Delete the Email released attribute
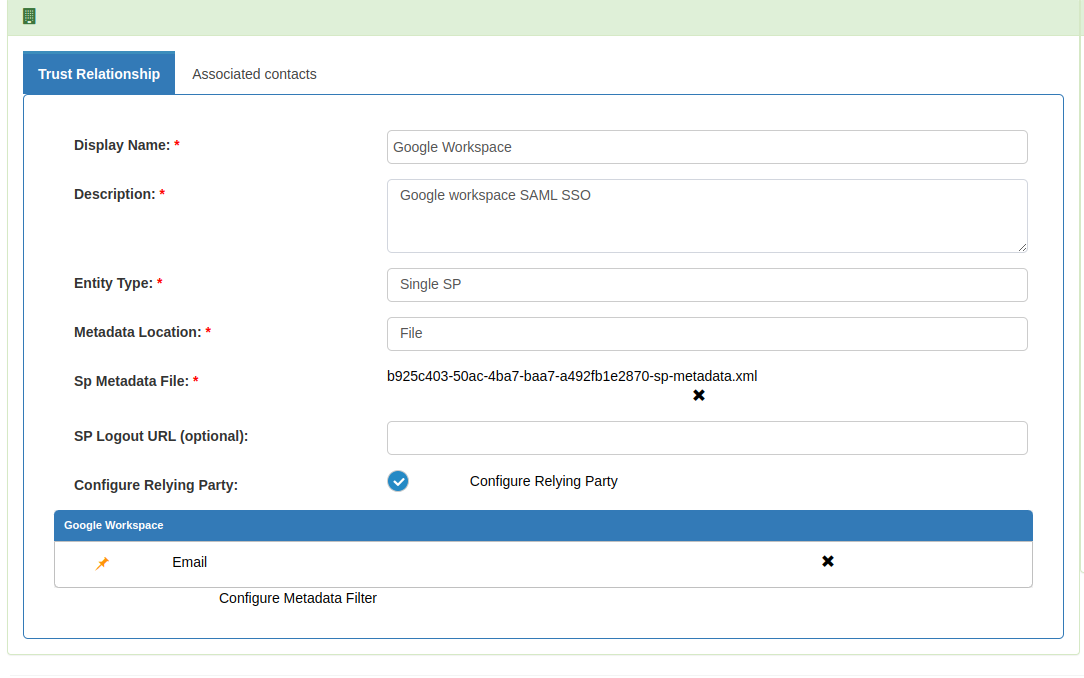The width and height of the screenshot is (1084, 678). click(x=827, y=562)
